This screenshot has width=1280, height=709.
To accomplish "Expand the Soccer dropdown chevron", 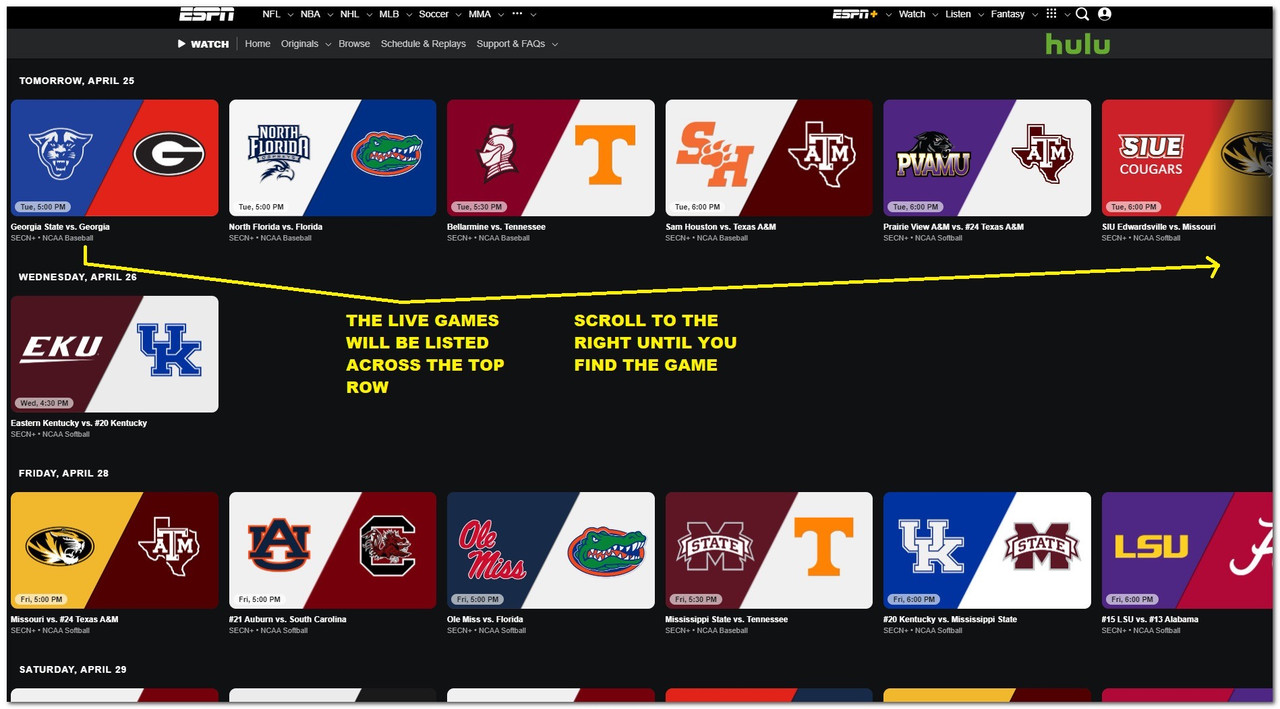I will [x=457, y=15].
